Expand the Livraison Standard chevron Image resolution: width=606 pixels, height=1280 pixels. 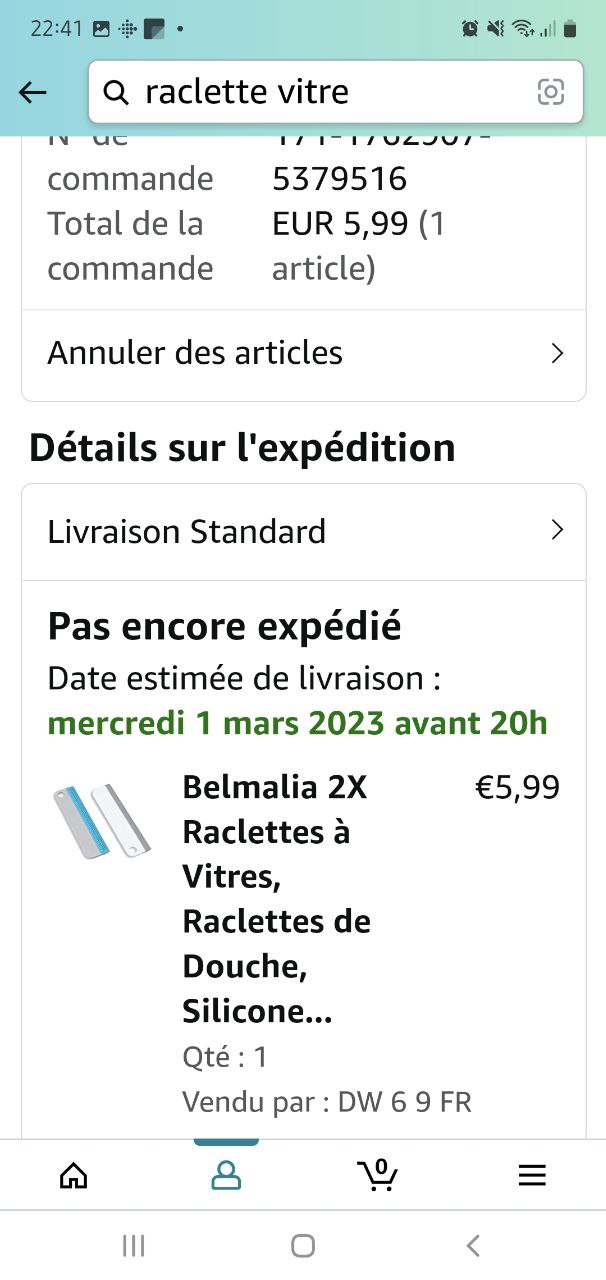pyautogui.click(x=558, y=530)
